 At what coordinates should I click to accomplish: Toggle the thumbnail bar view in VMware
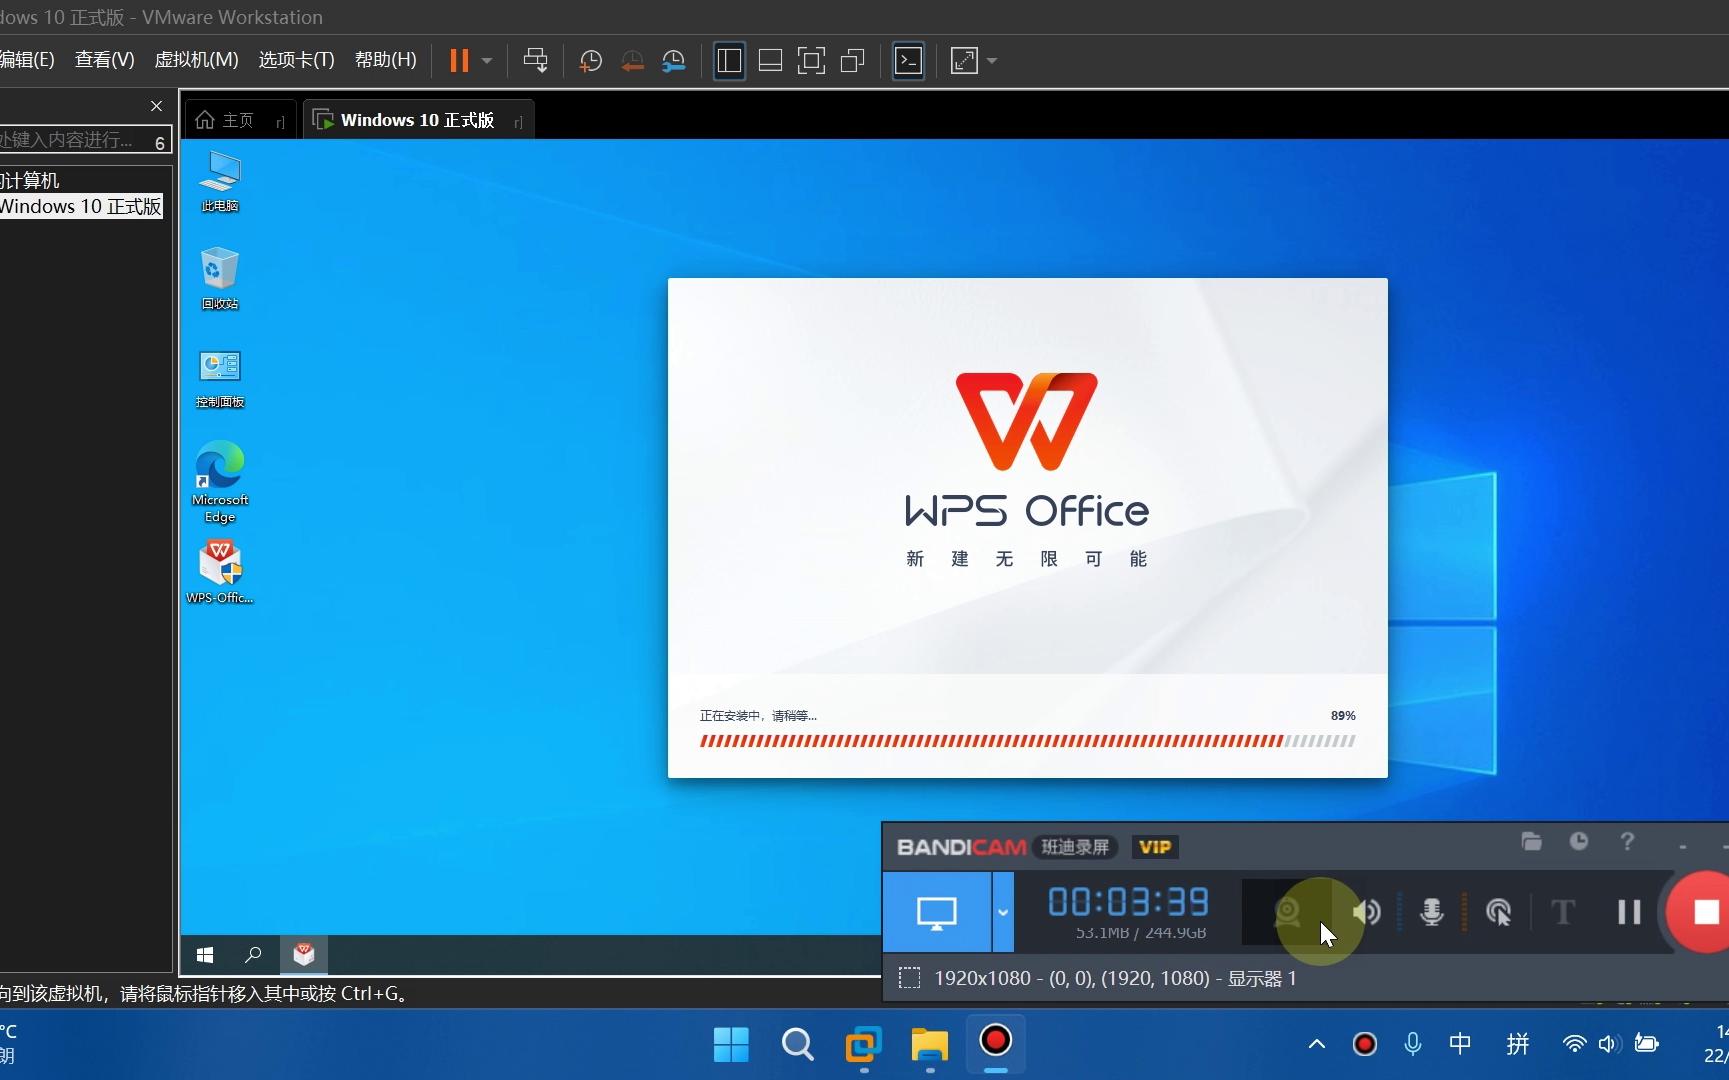coord(770,61)
